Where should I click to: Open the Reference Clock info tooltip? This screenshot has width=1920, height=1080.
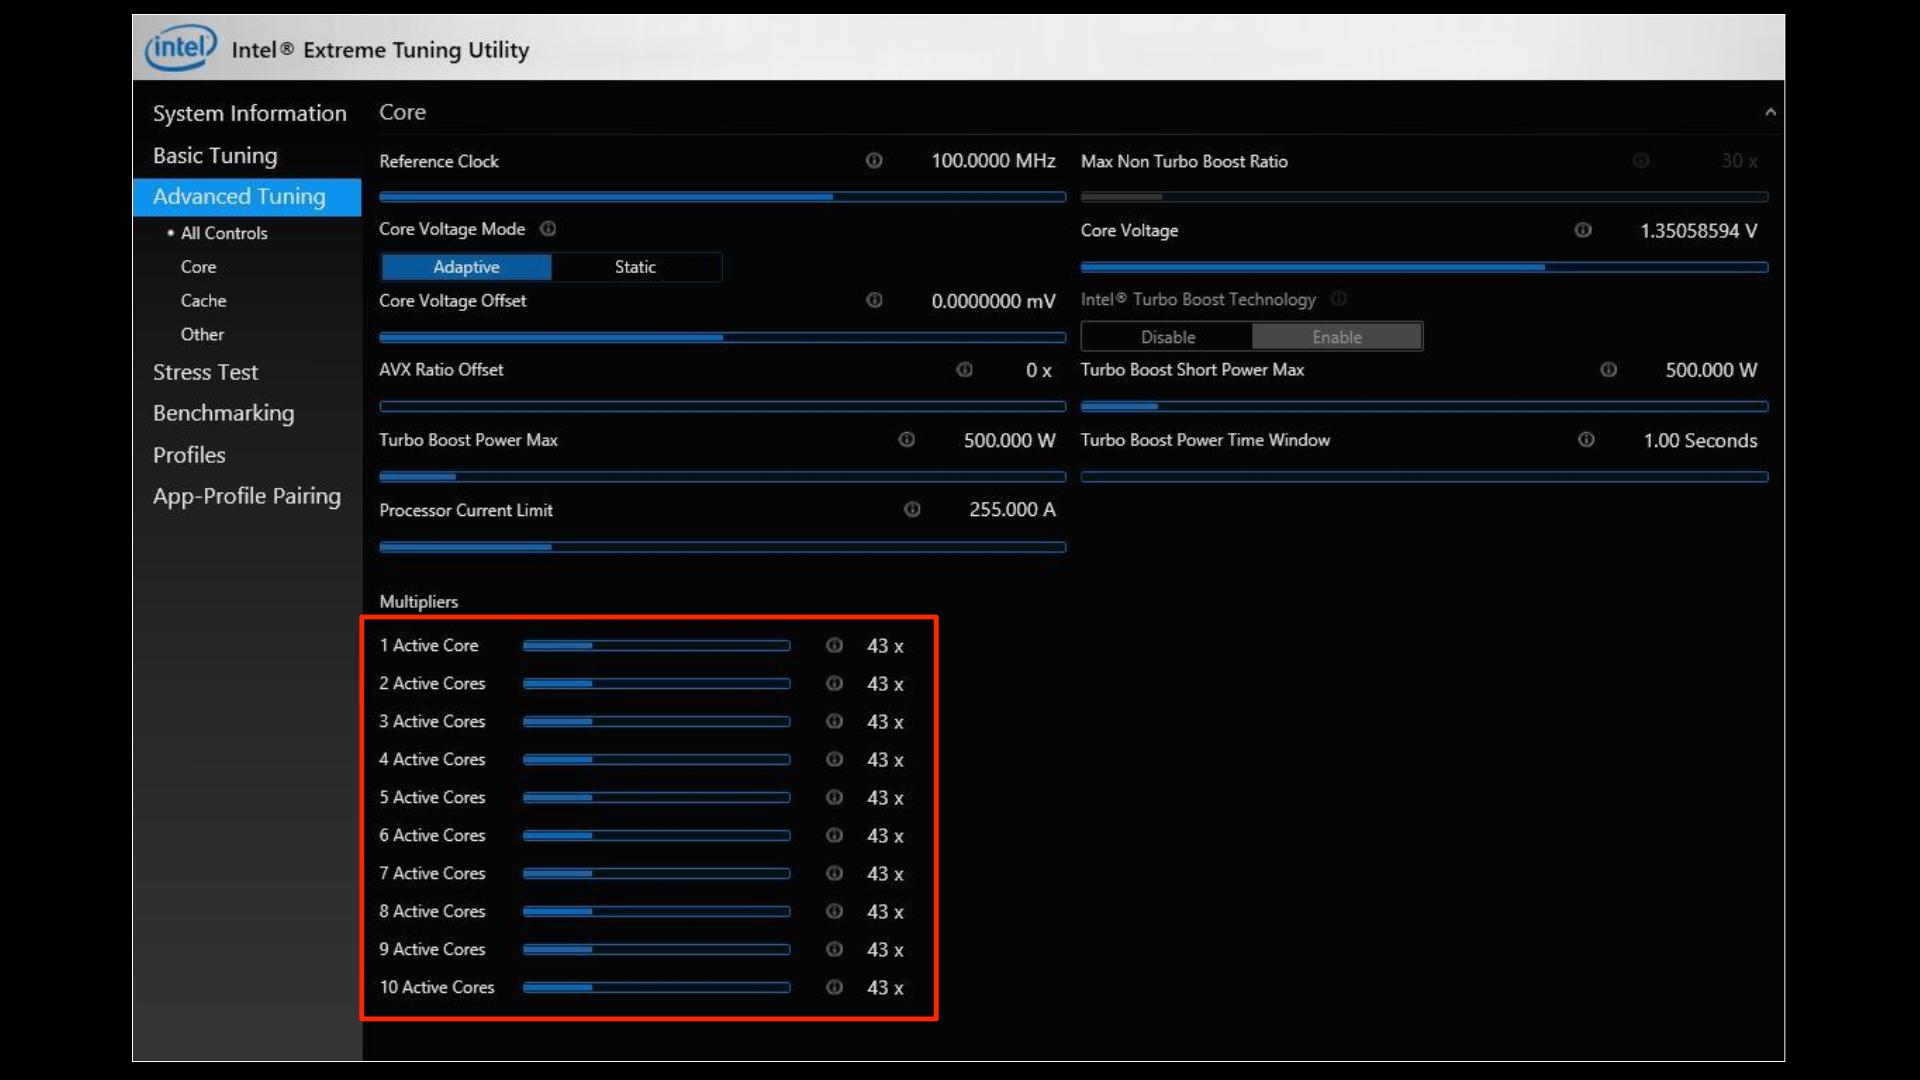tap(875, 161)
